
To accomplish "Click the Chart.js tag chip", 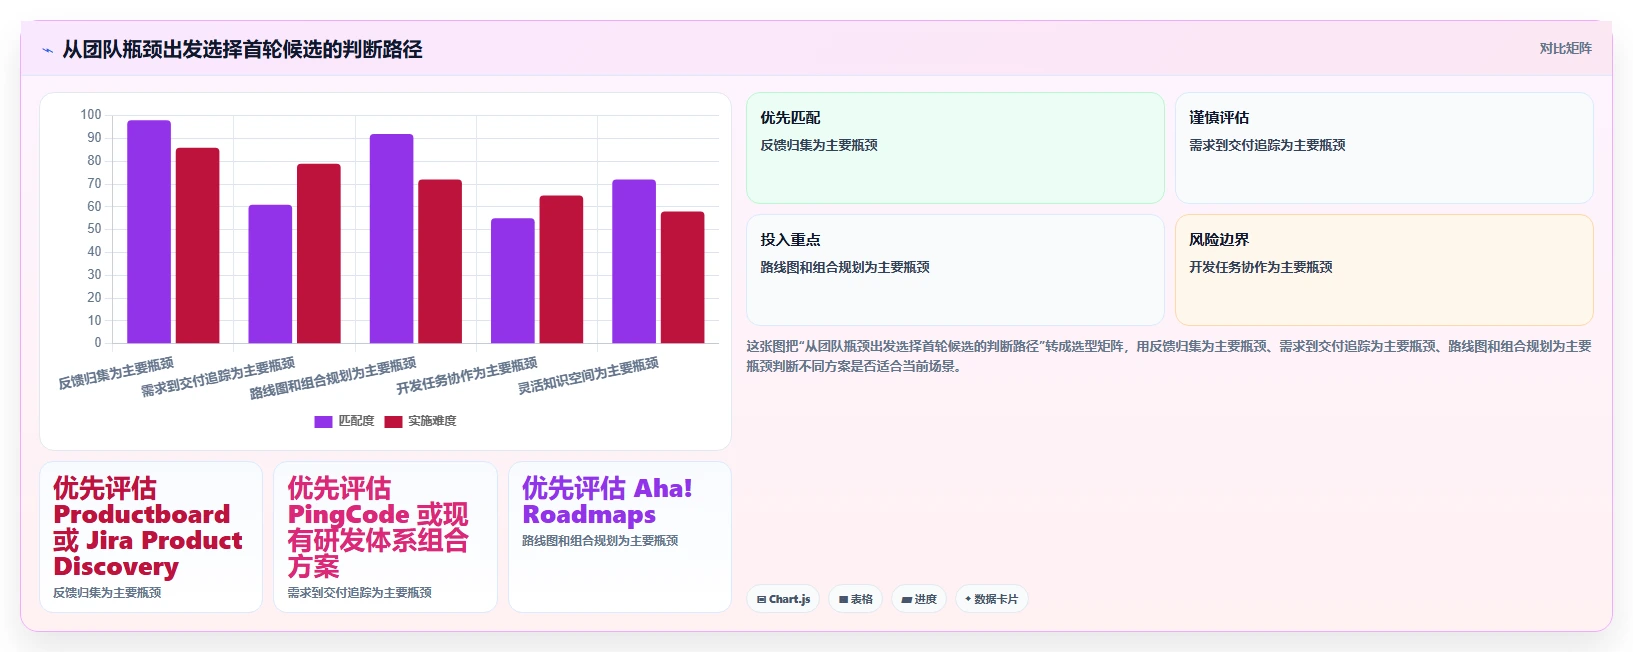I will [783, 599].
